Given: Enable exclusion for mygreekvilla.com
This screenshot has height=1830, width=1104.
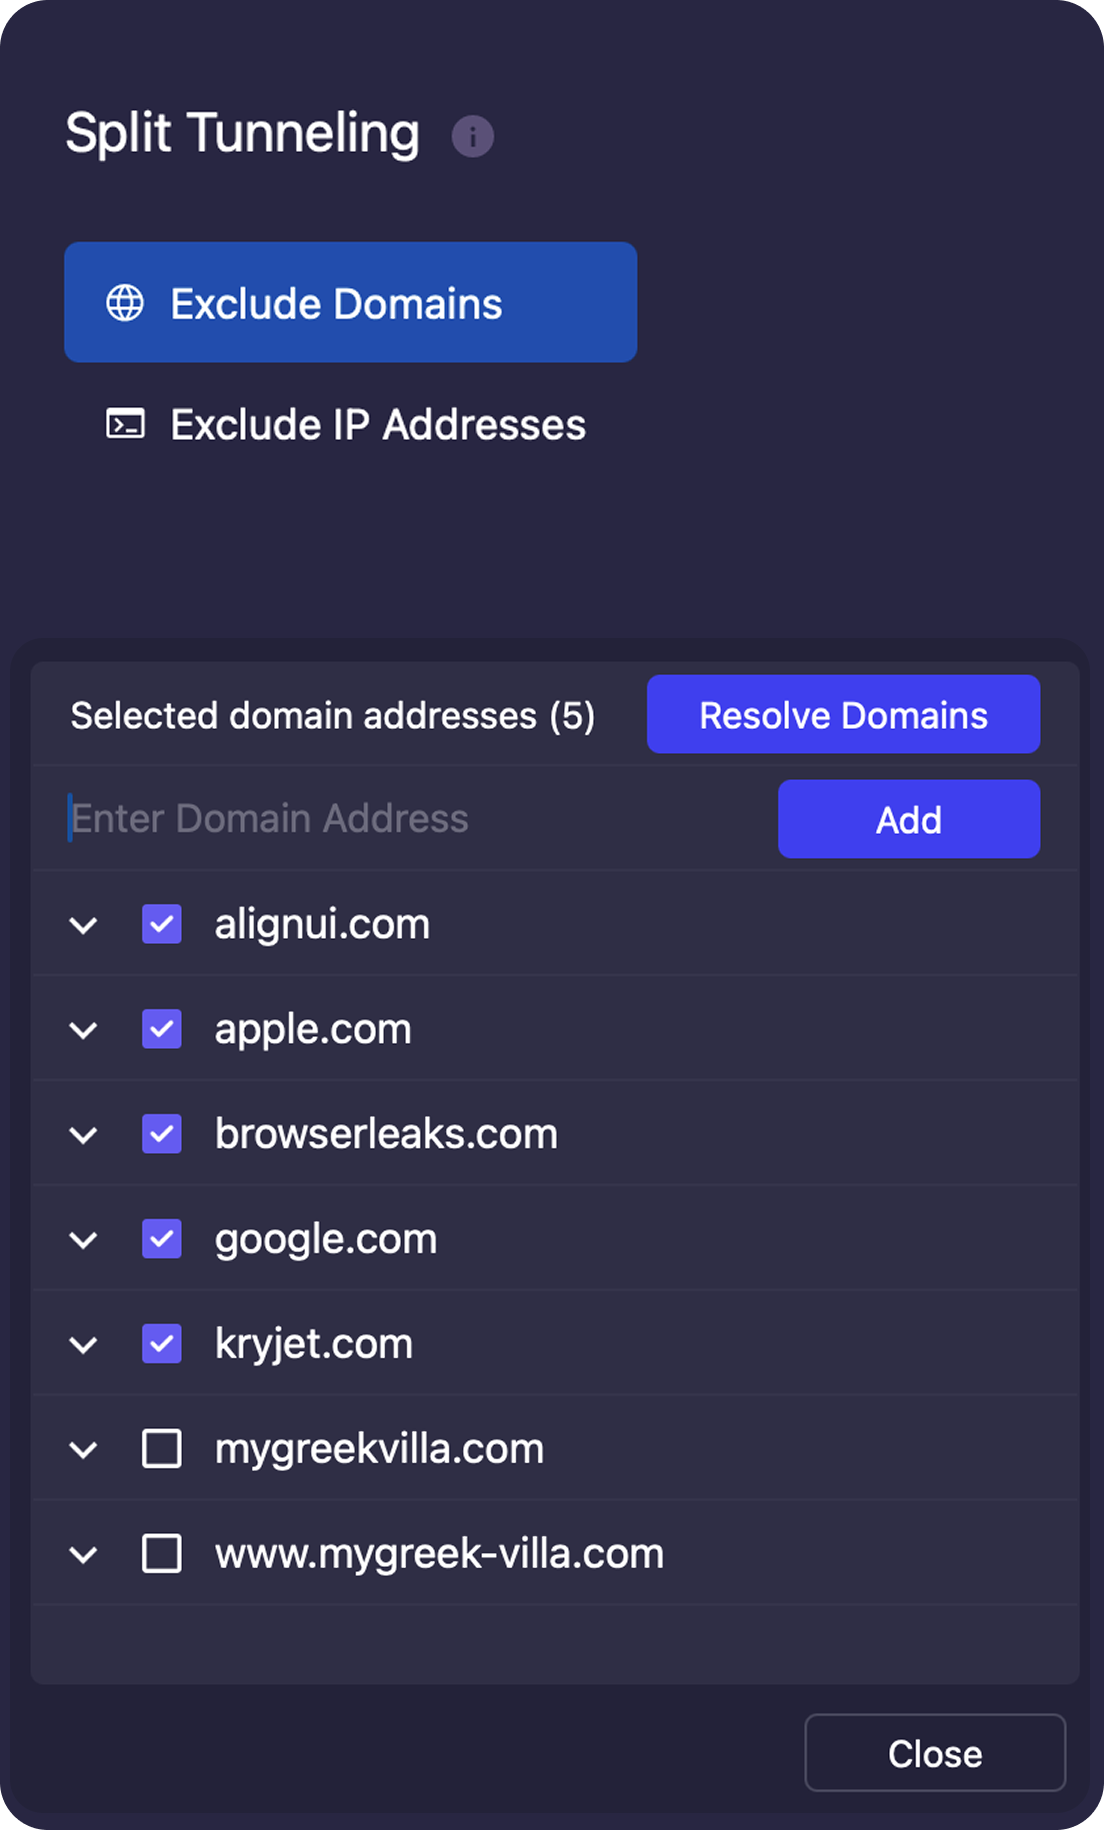Looking at the screenshot, I should (162, 1448).
